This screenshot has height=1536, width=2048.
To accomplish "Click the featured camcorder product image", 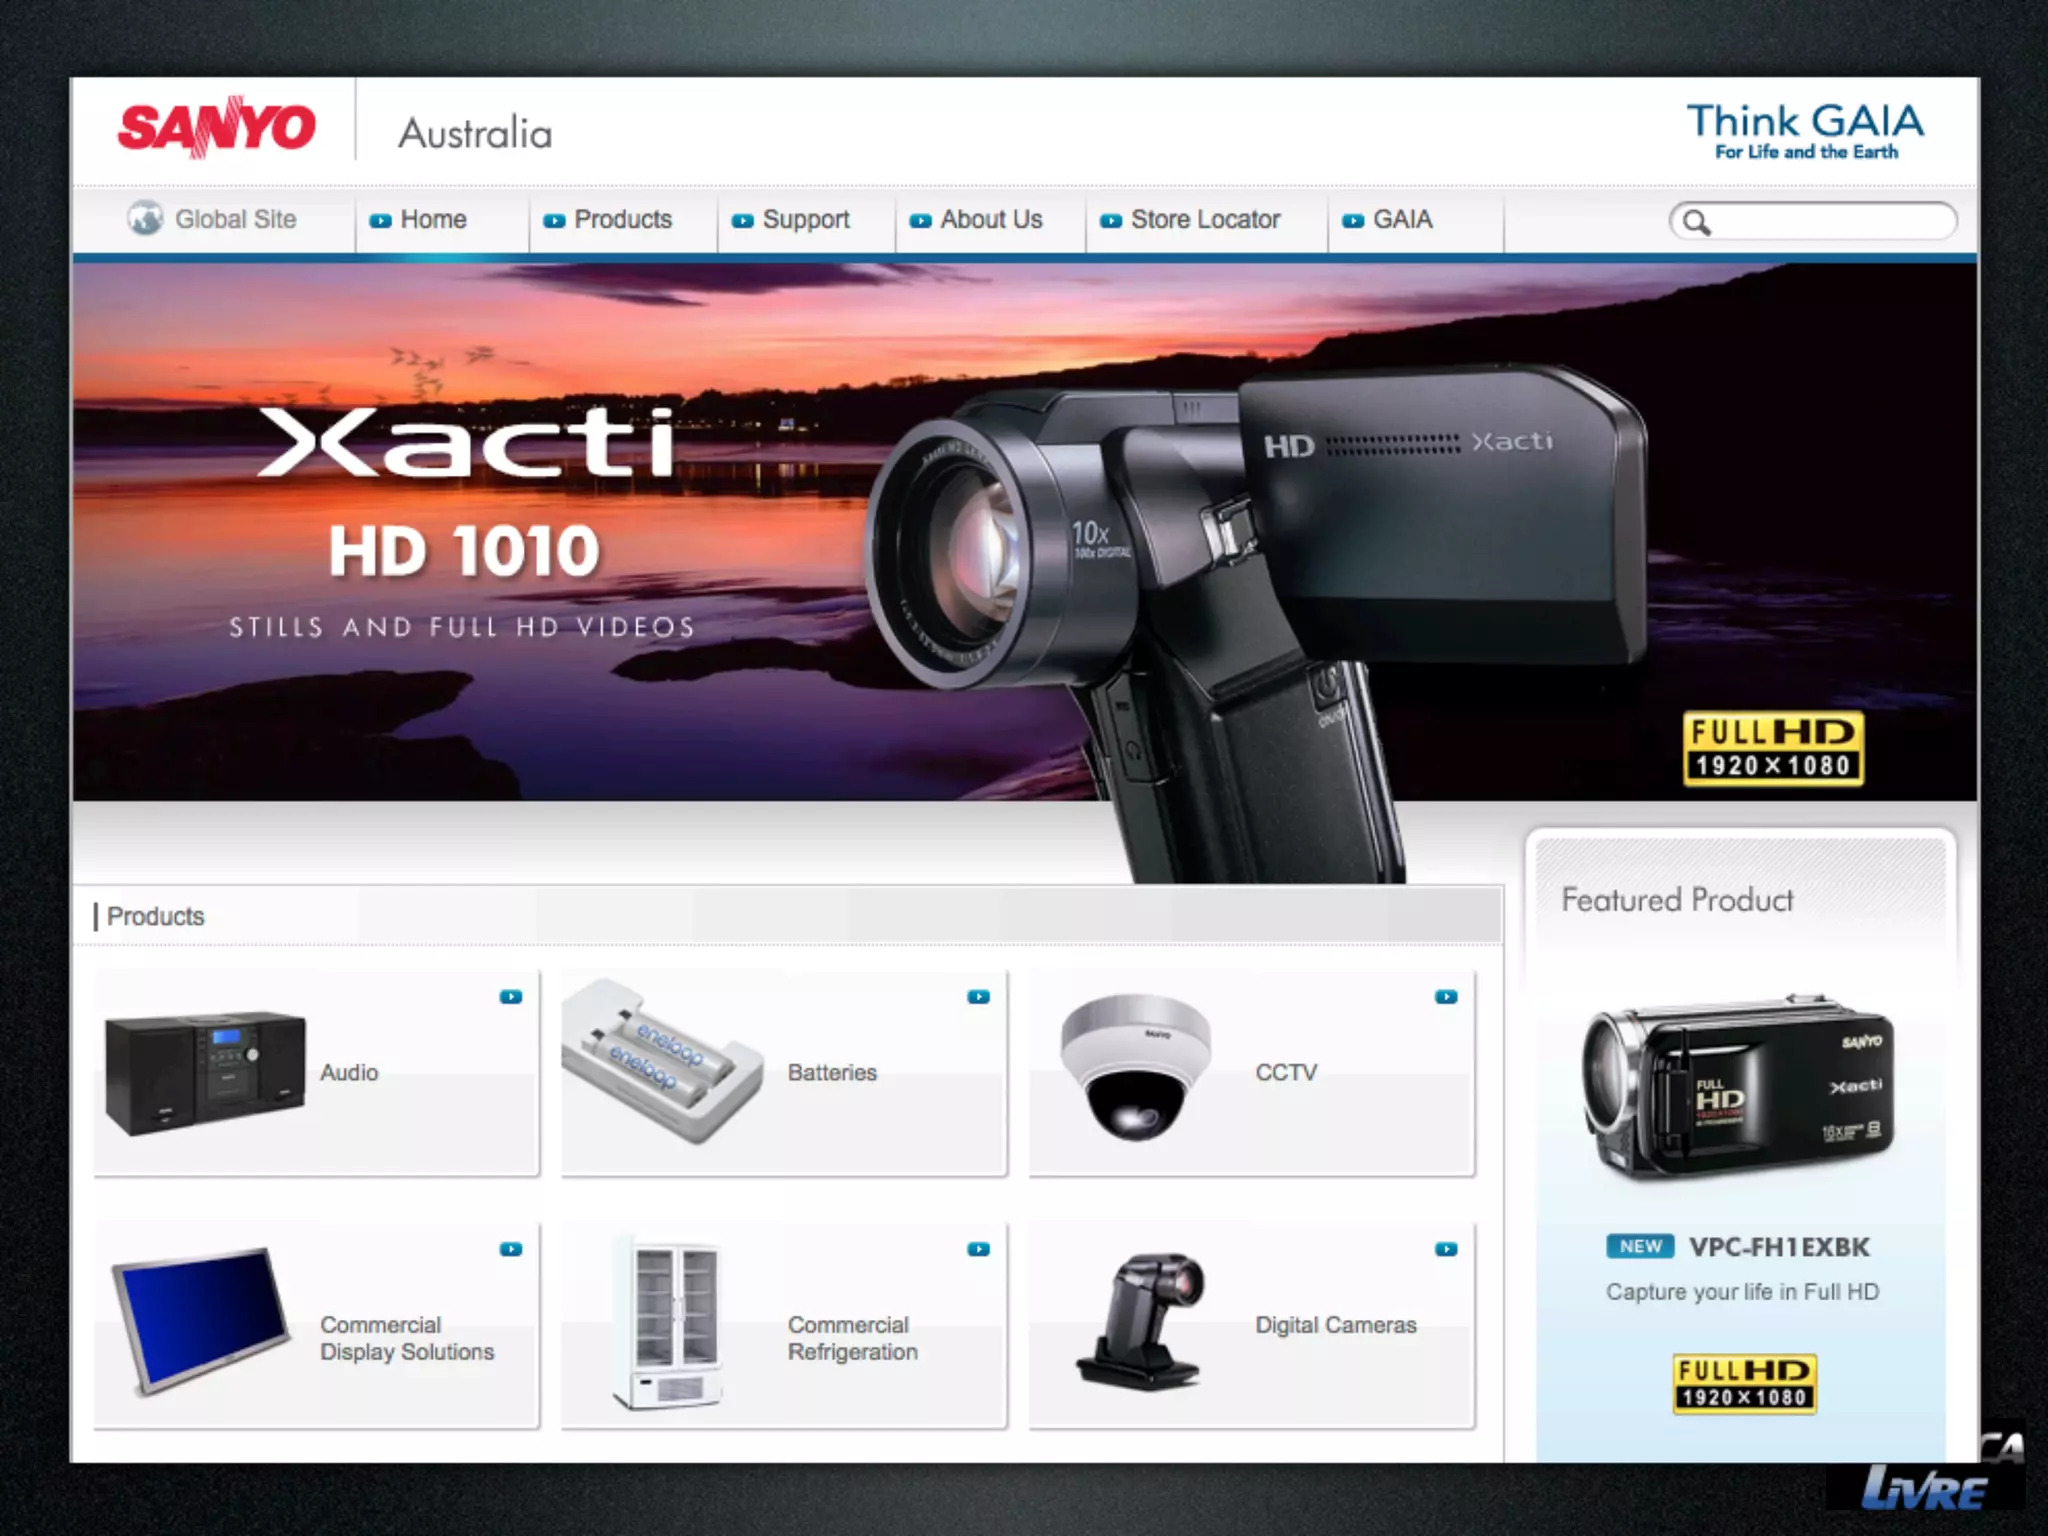I will tap(1740, 1088).
